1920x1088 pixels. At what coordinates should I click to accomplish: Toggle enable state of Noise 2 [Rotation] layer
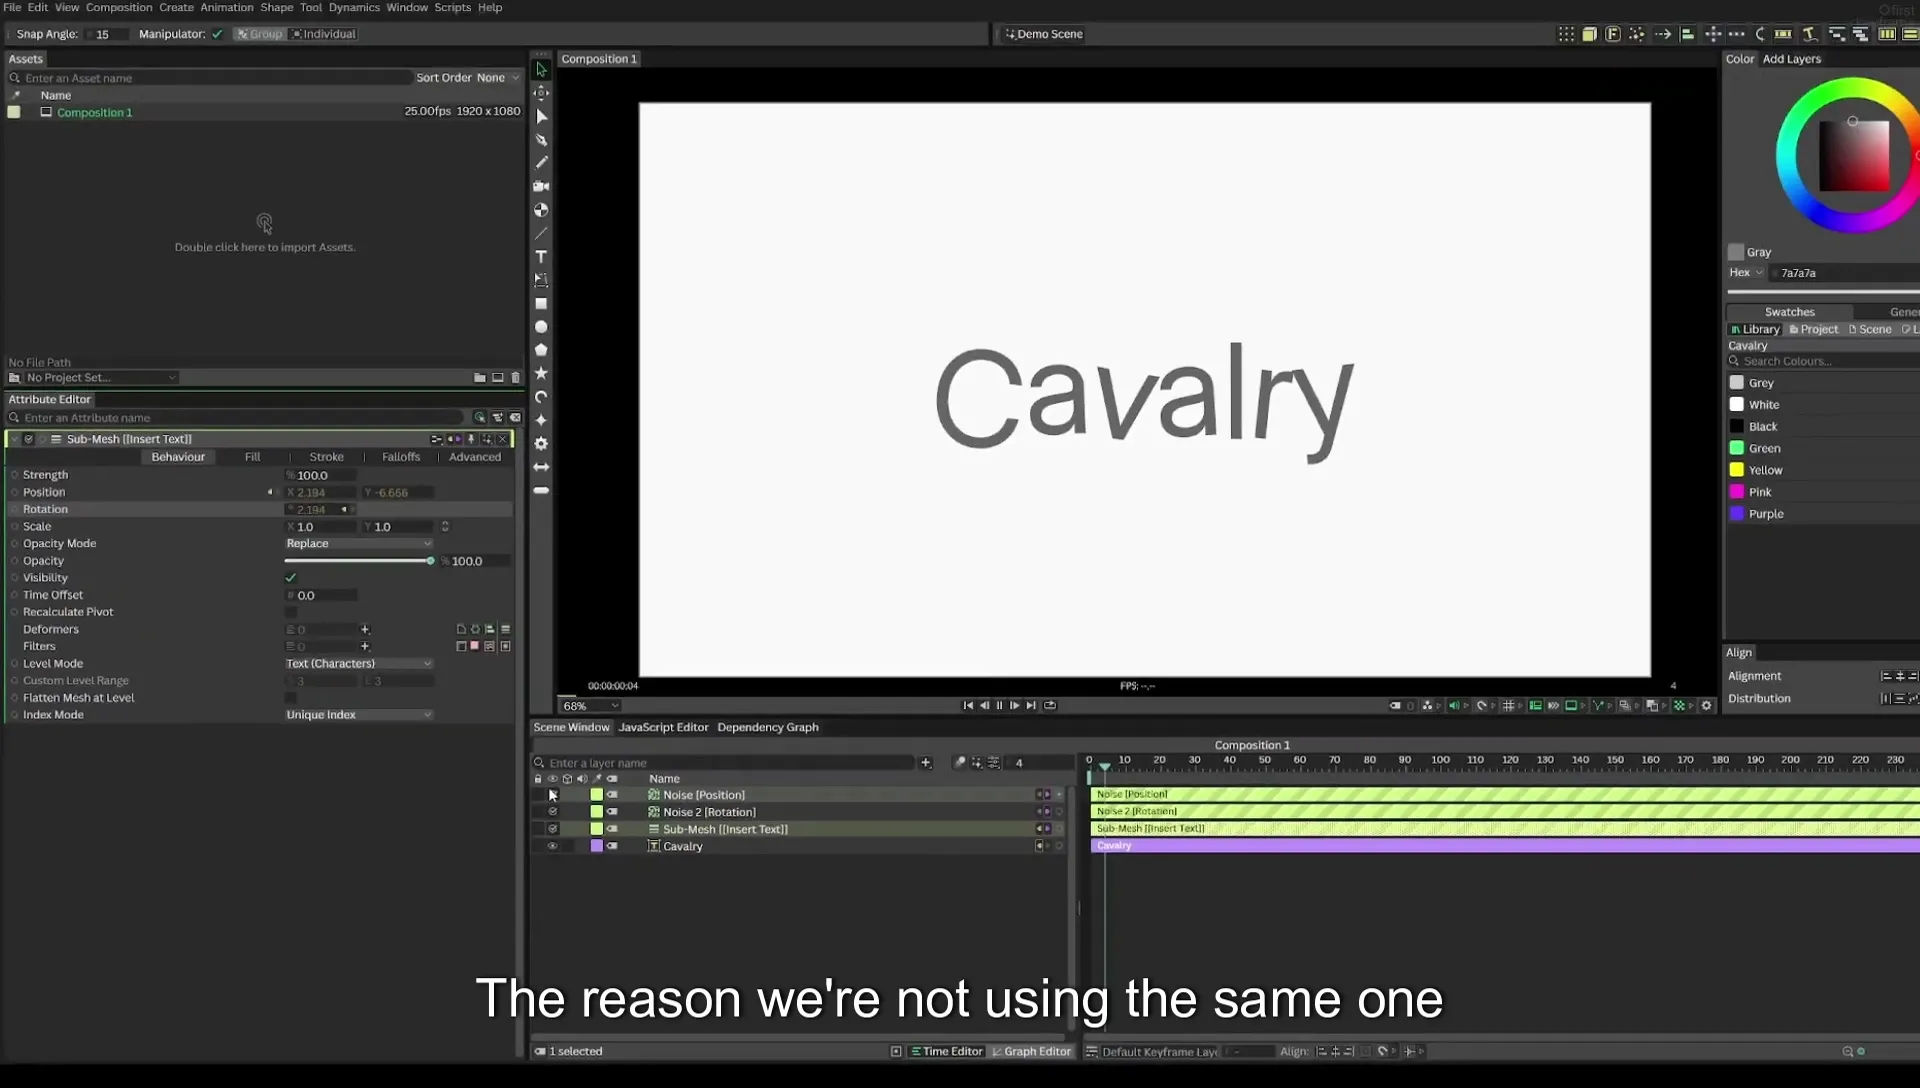click(552, 812)
